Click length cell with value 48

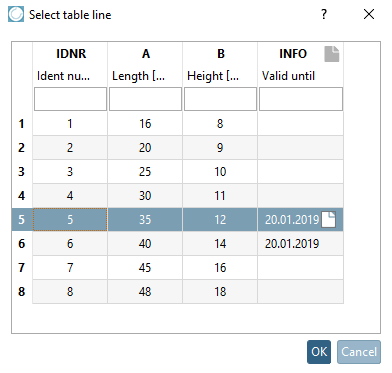[145, 292]
